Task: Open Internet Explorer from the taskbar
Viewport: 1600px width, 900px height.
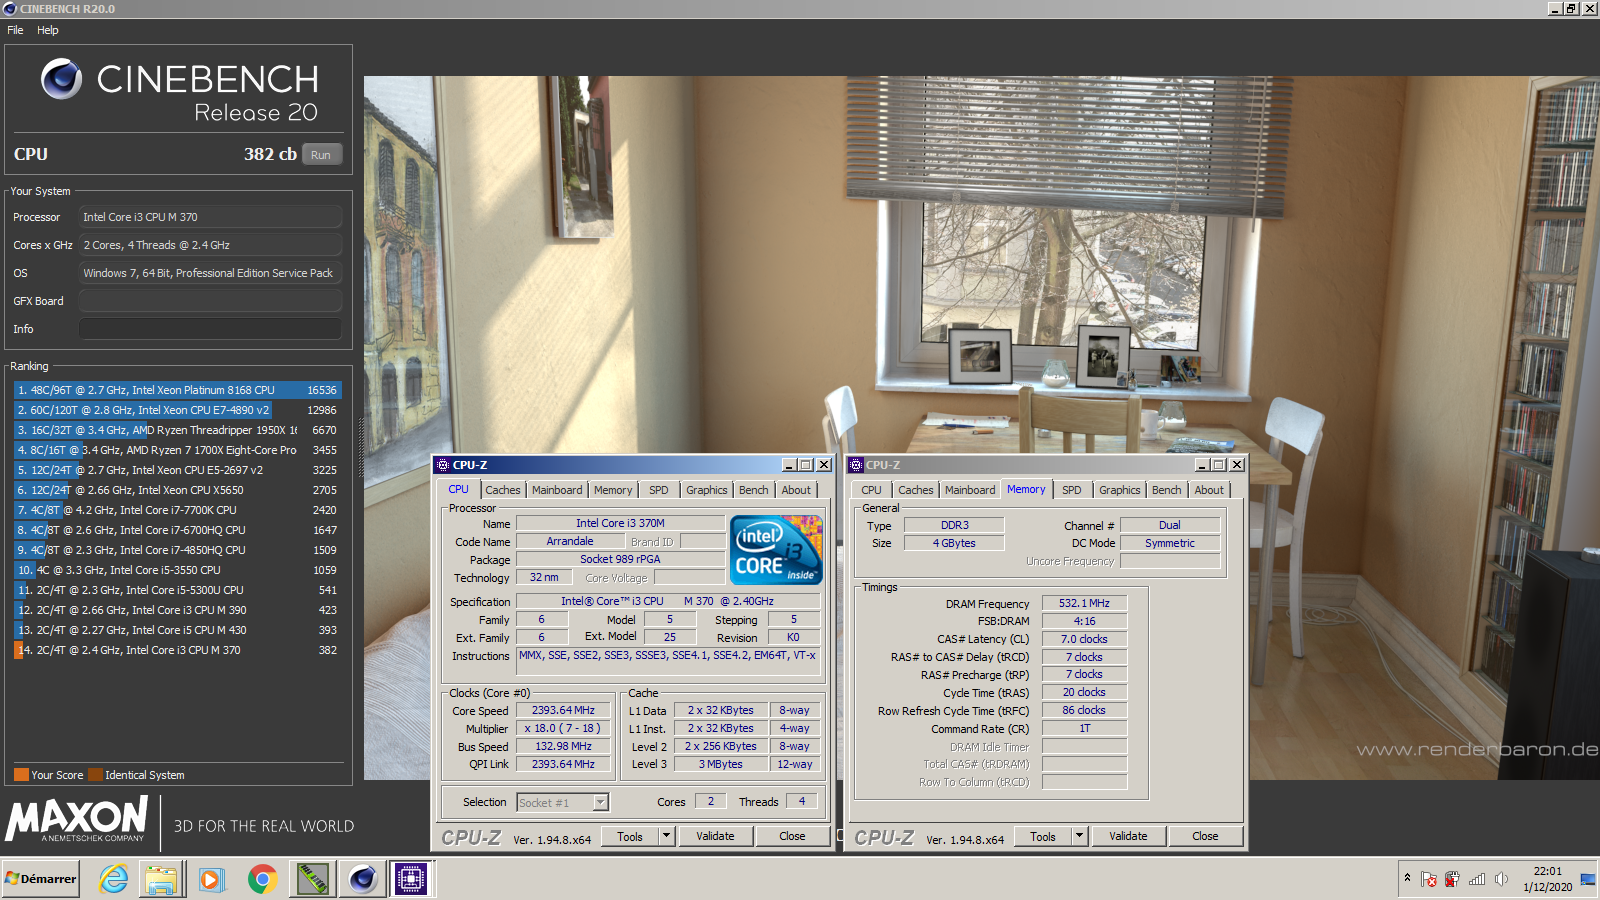Action: [x=114, y=879]
